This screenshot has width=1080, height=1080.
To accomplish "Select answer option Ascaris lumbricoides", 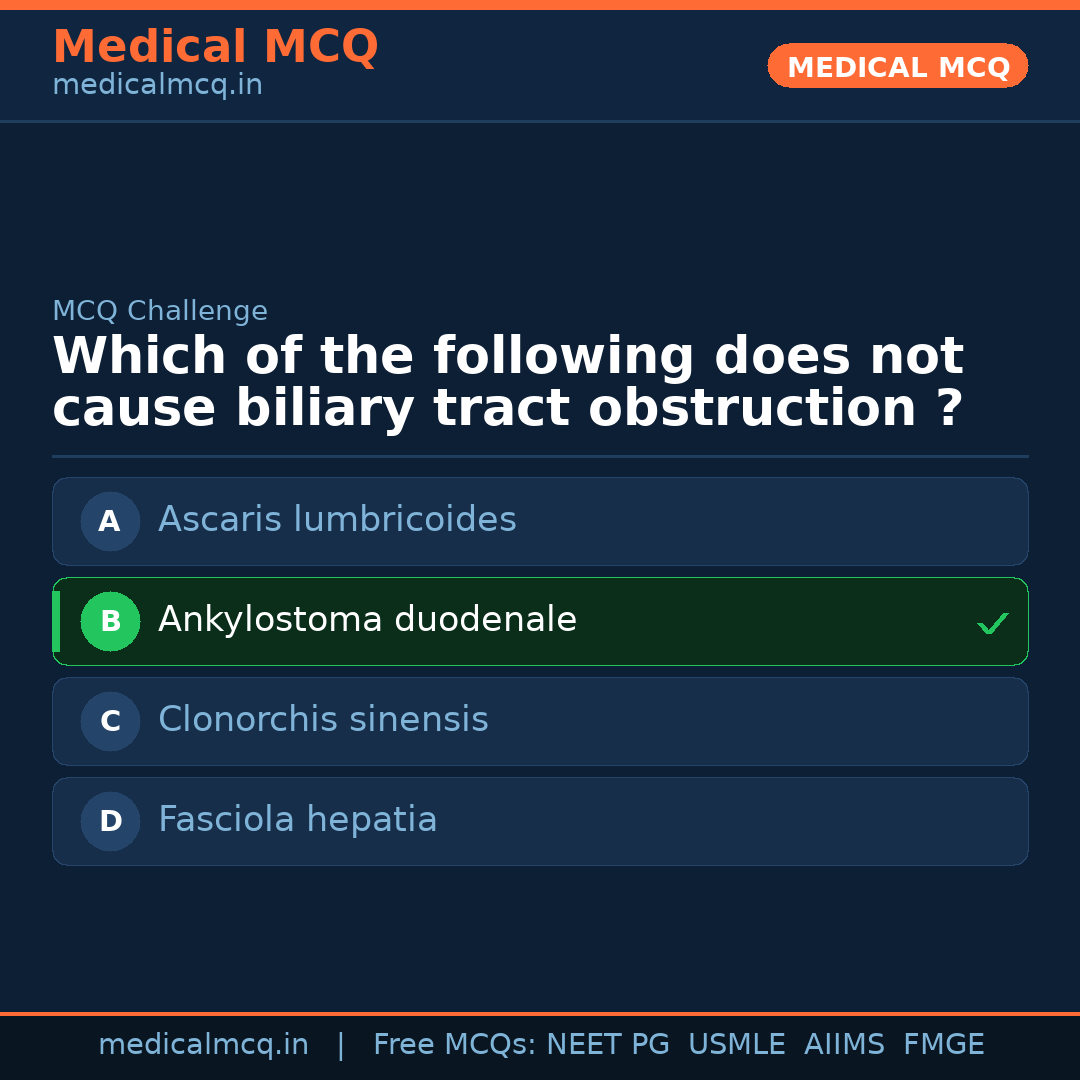I will (x=540, y=521).
